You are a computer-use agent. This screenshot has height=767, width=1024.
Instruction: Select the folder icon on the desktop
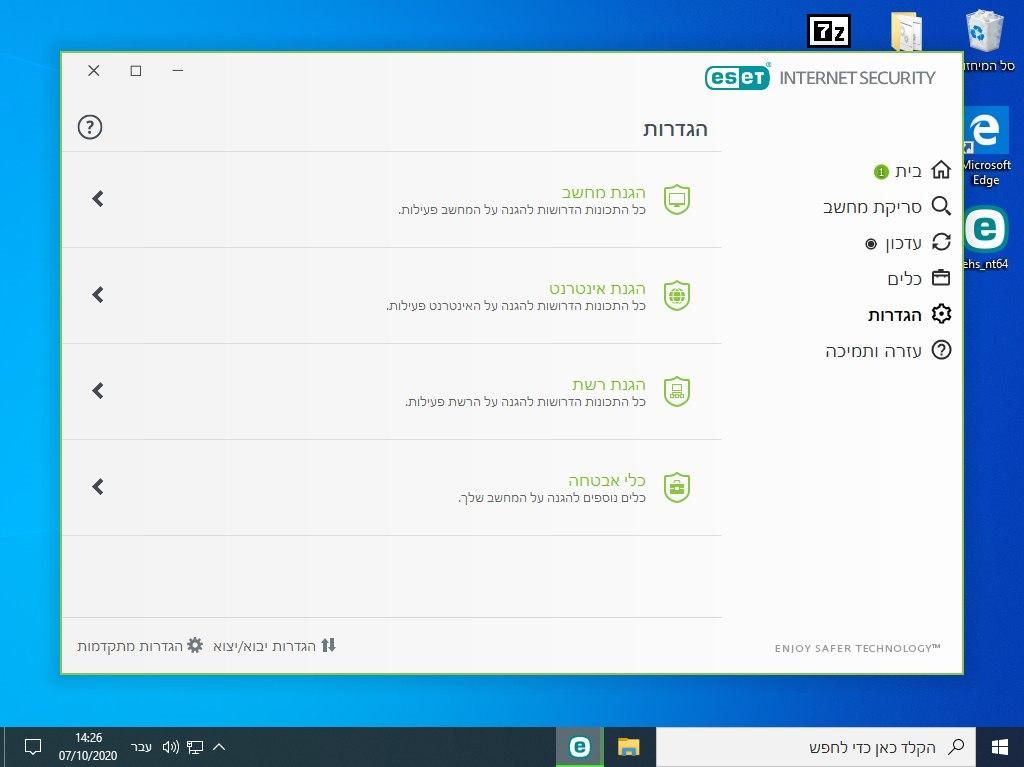[x=906, y=31]
